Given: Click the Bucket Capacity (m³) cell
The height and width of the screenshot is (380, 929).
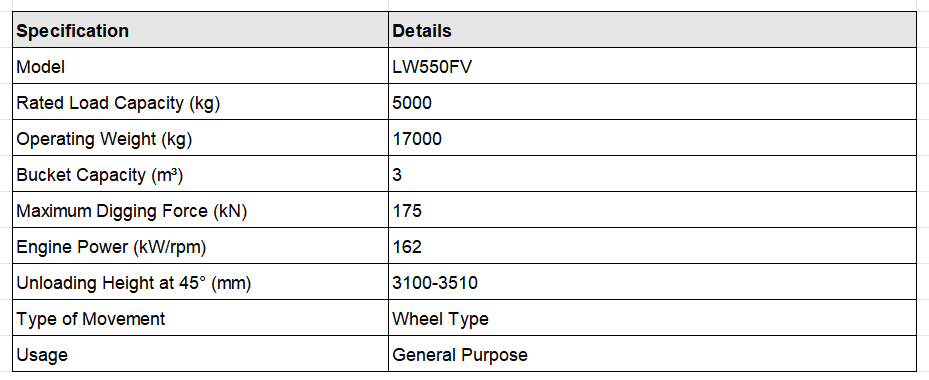Looking at the screenshot, I should [x=200, y=174].
